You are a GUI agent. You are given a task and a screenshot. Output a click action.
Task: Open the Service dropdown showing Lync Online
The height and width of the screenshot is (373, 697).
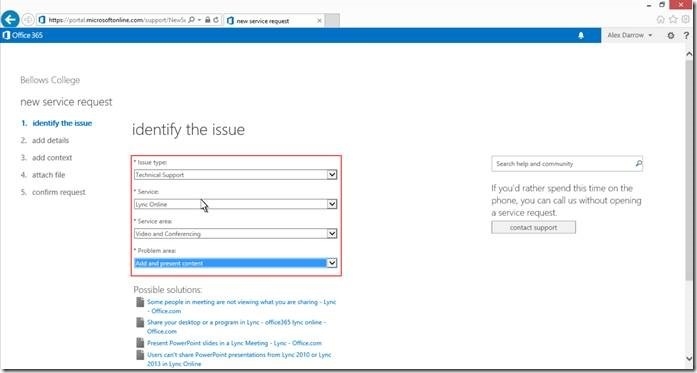tap(236, 204)
